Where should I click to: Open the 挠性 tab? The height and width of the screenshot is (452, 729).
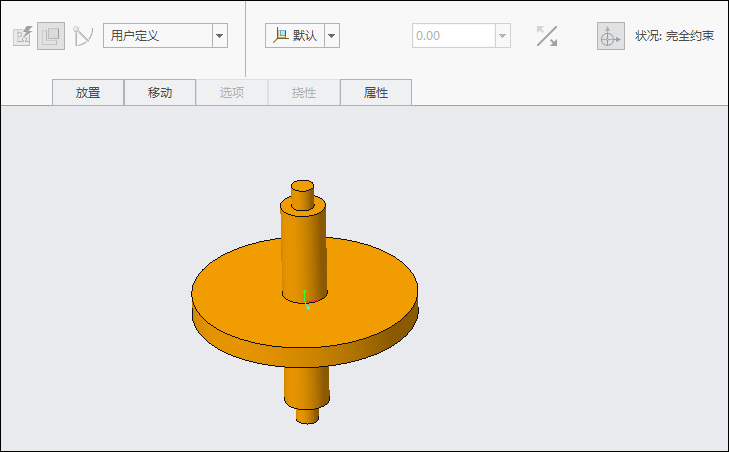coord(304,93)
